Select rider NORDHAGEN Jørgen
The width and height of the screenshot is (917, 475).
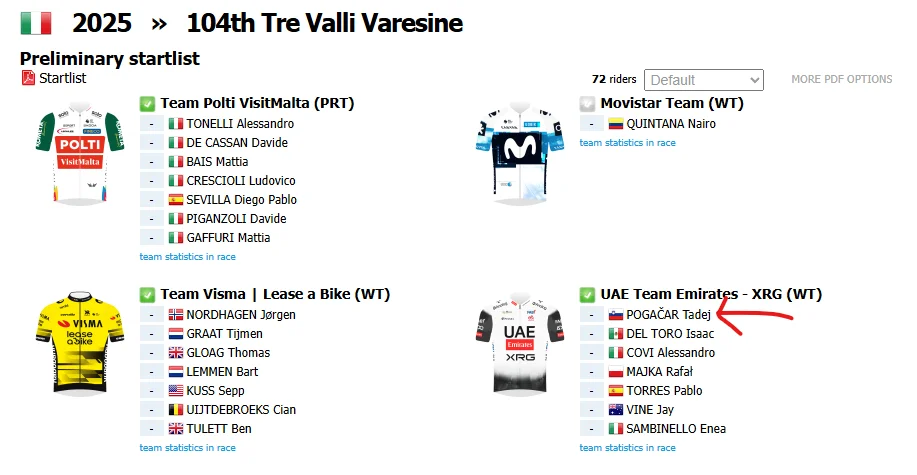pyautogui.click(x=241, y=315)
